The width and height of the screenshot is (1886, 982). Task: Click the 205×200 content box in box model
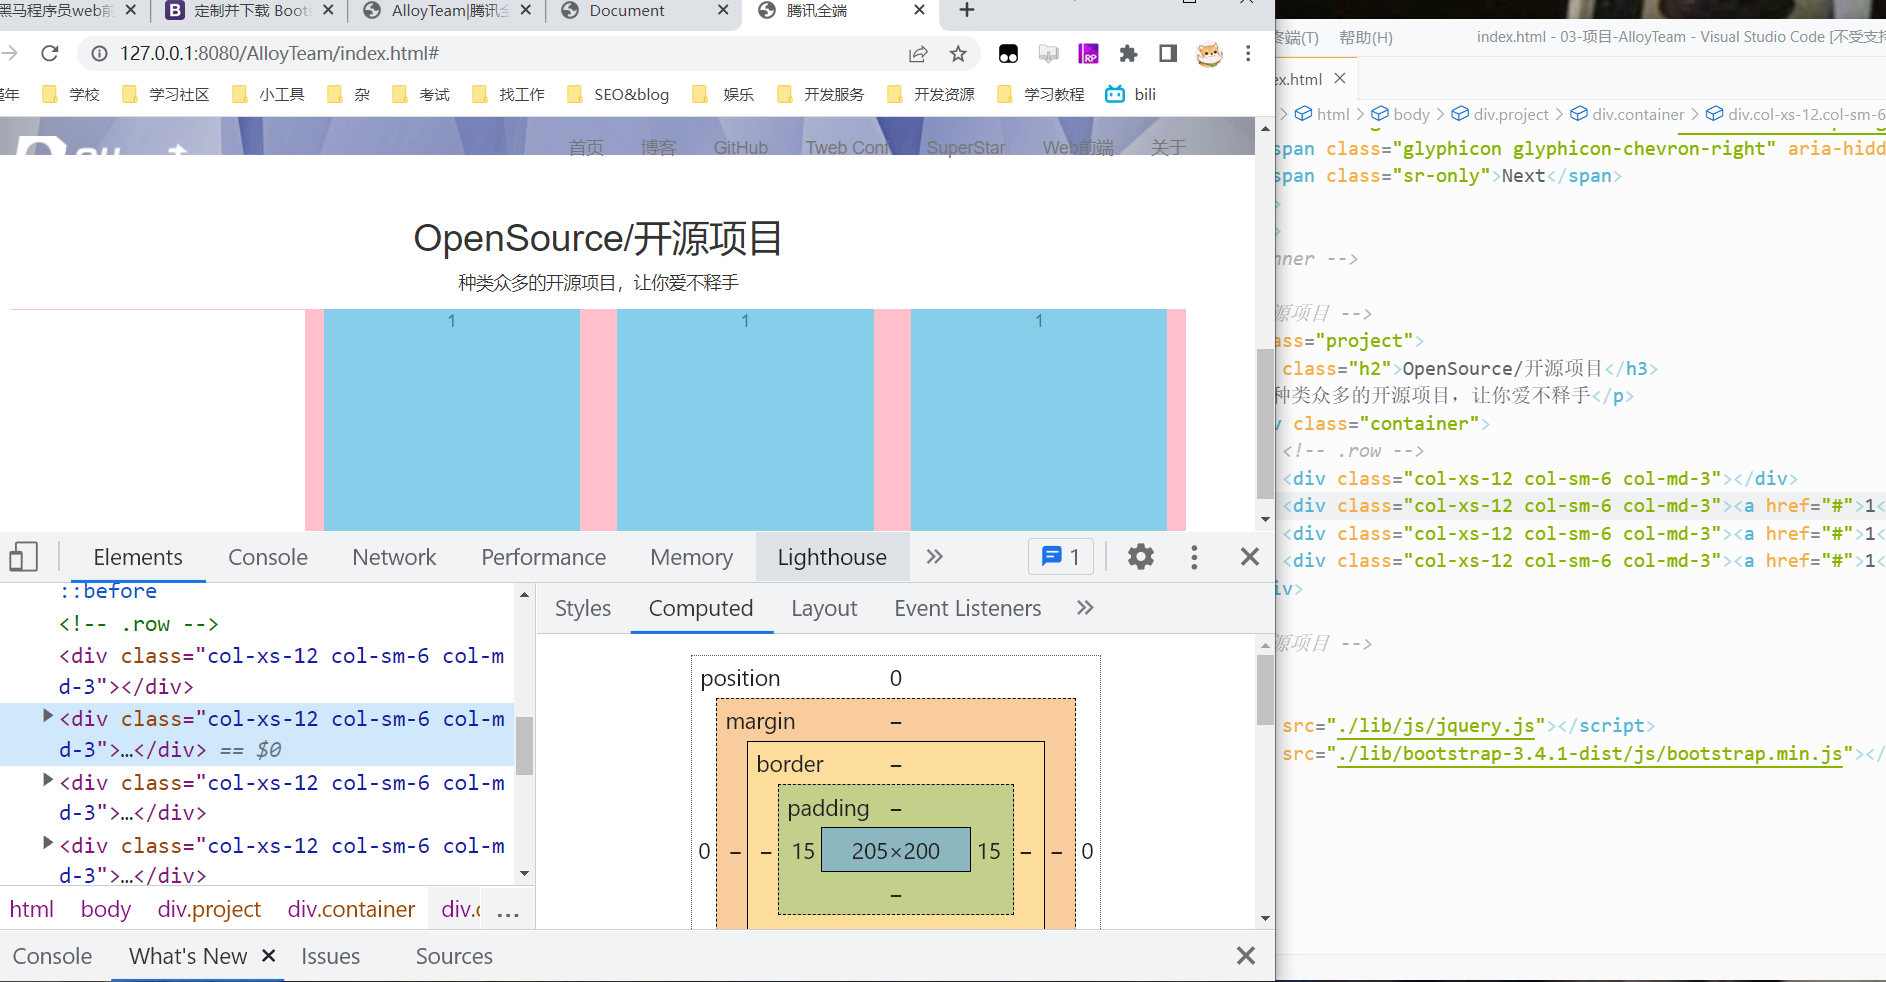pos(896,850)
